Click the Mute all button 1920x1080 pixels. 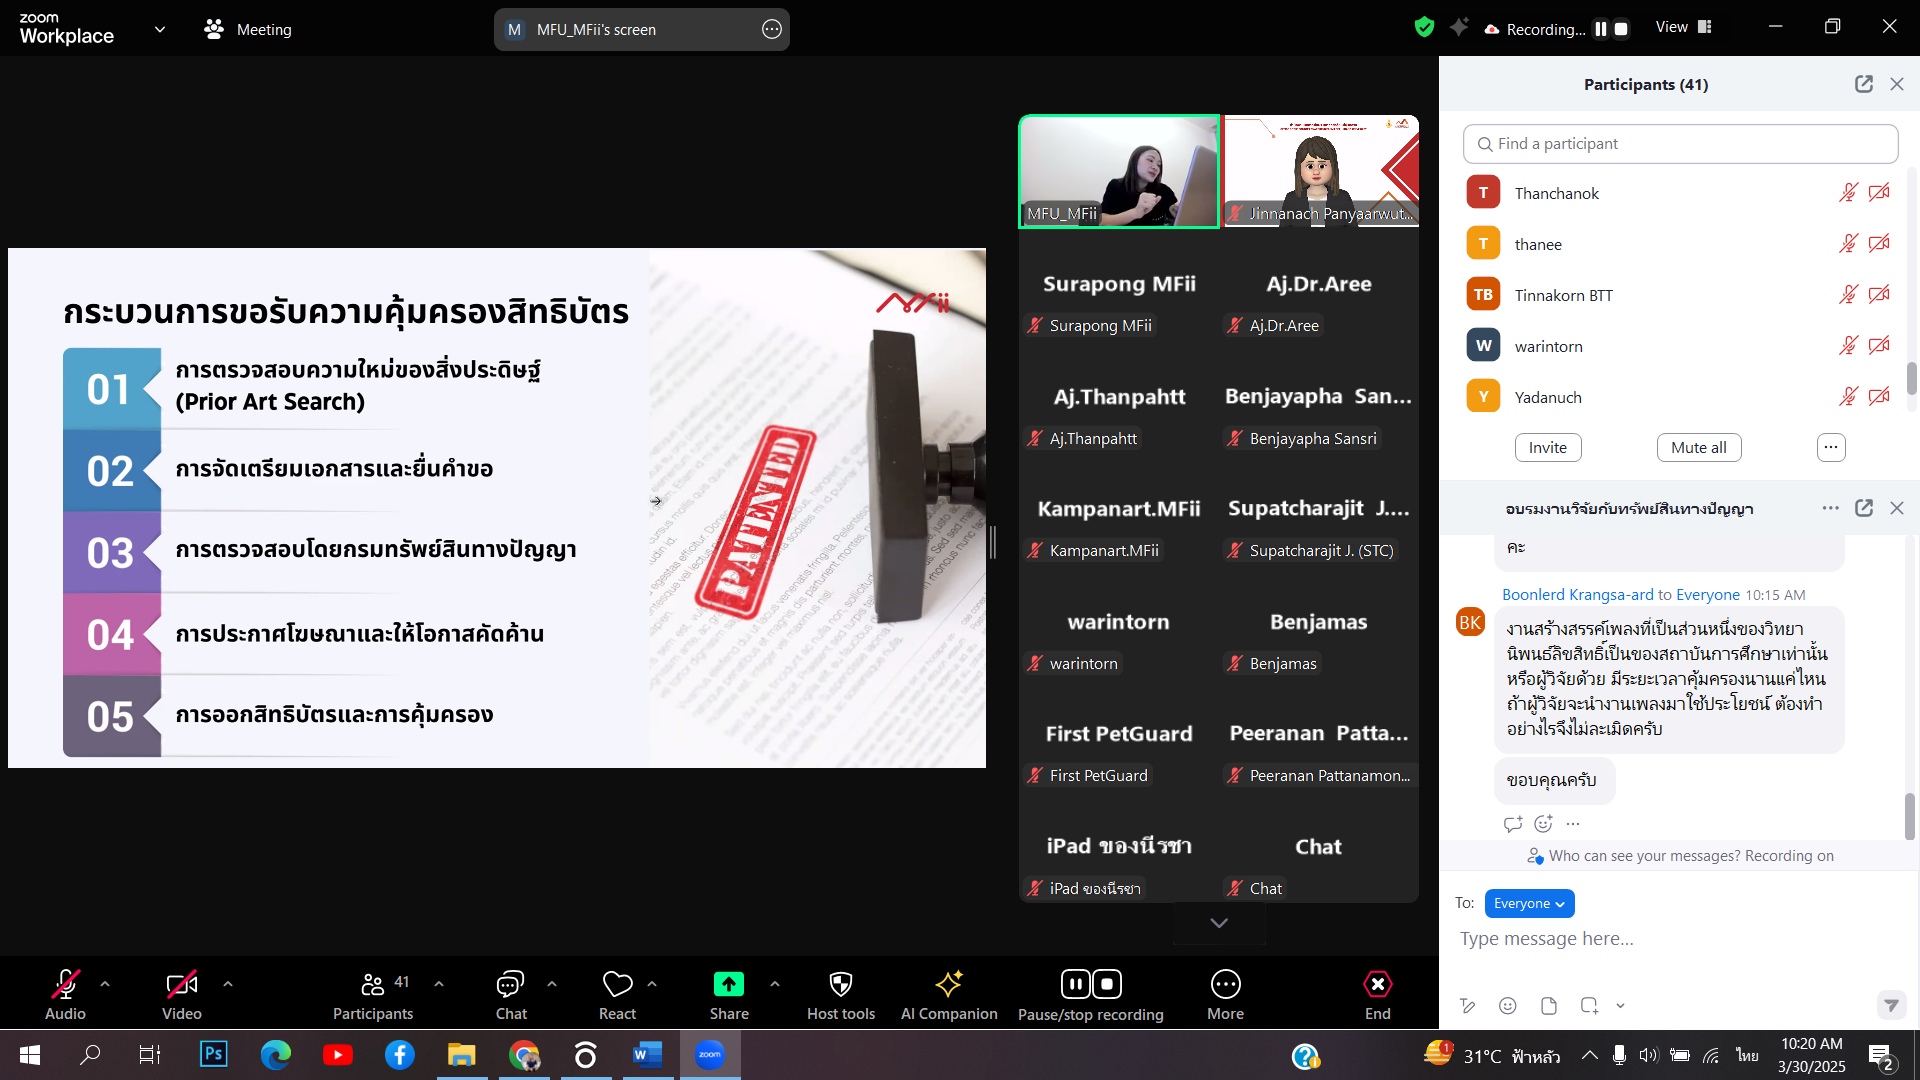point(1698,448)
